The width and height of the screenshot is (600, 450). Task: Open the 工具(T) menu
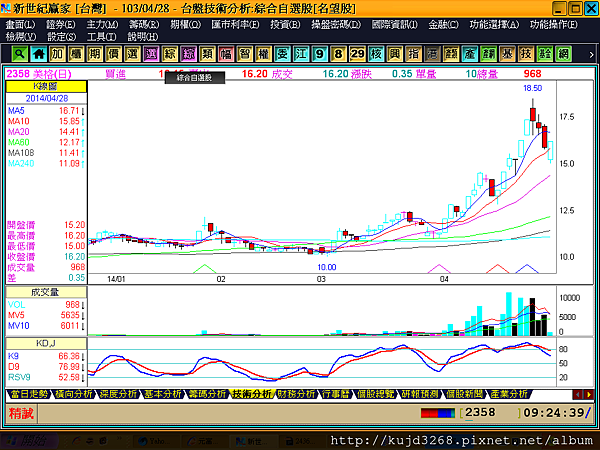[102, 37]
